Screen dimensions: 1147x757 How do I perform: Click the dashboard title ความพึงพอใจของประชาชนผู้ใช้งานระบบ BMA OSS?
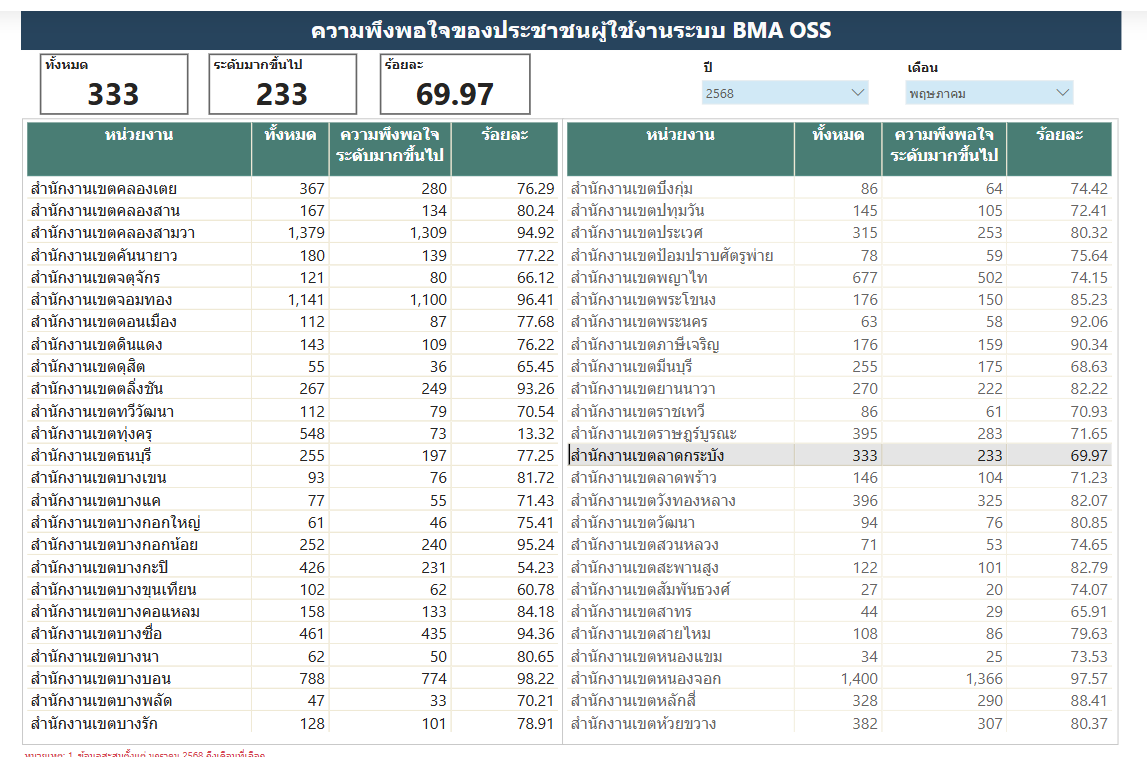571,31
